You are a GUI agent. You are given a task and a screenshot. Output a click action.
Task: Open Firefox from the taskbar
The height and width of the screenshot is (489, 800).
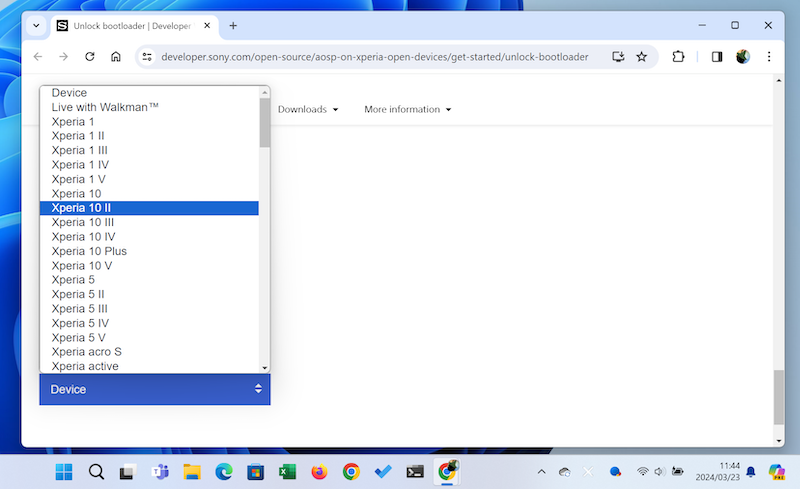[319, 472]
